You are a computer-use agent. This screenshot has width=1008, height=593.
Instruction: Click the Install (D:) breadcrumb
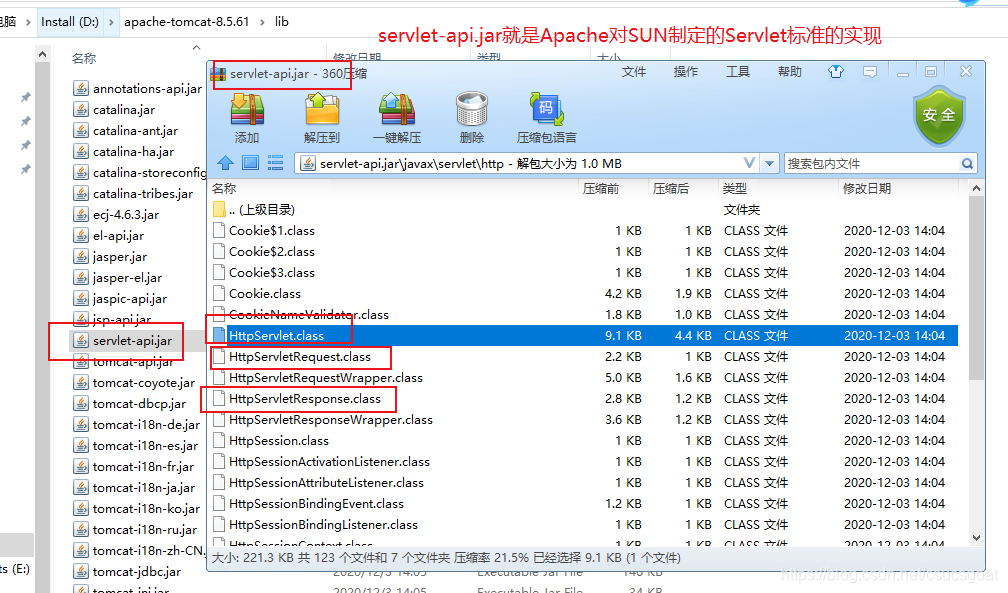tap(69, 22)
